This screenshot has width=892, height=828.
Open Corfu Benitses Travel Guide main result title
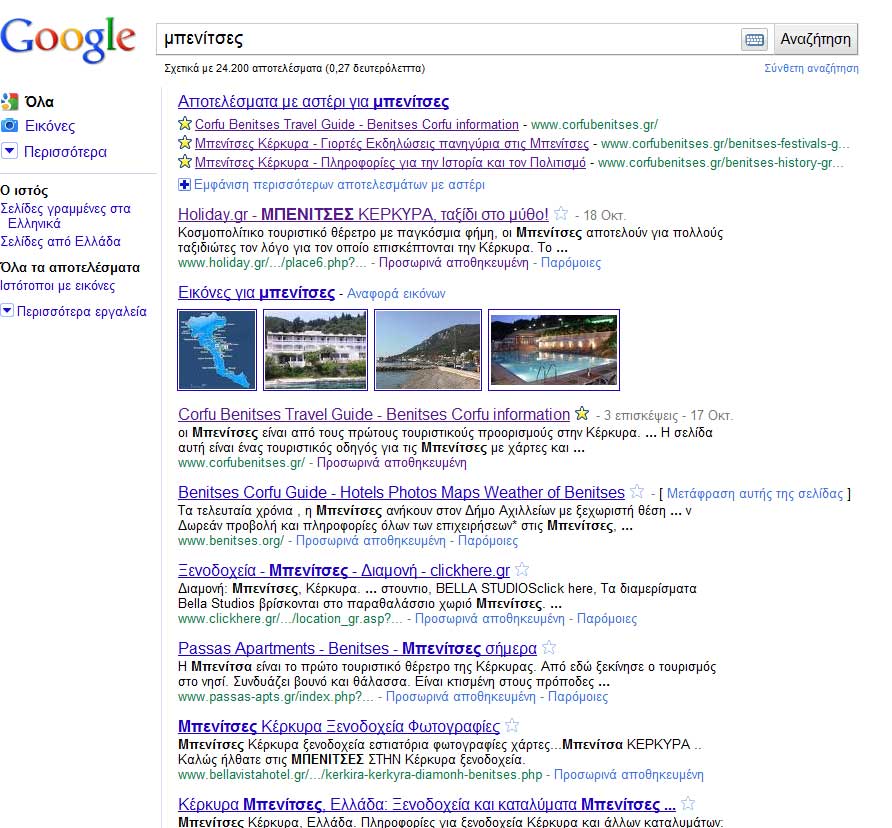point(374,414)
